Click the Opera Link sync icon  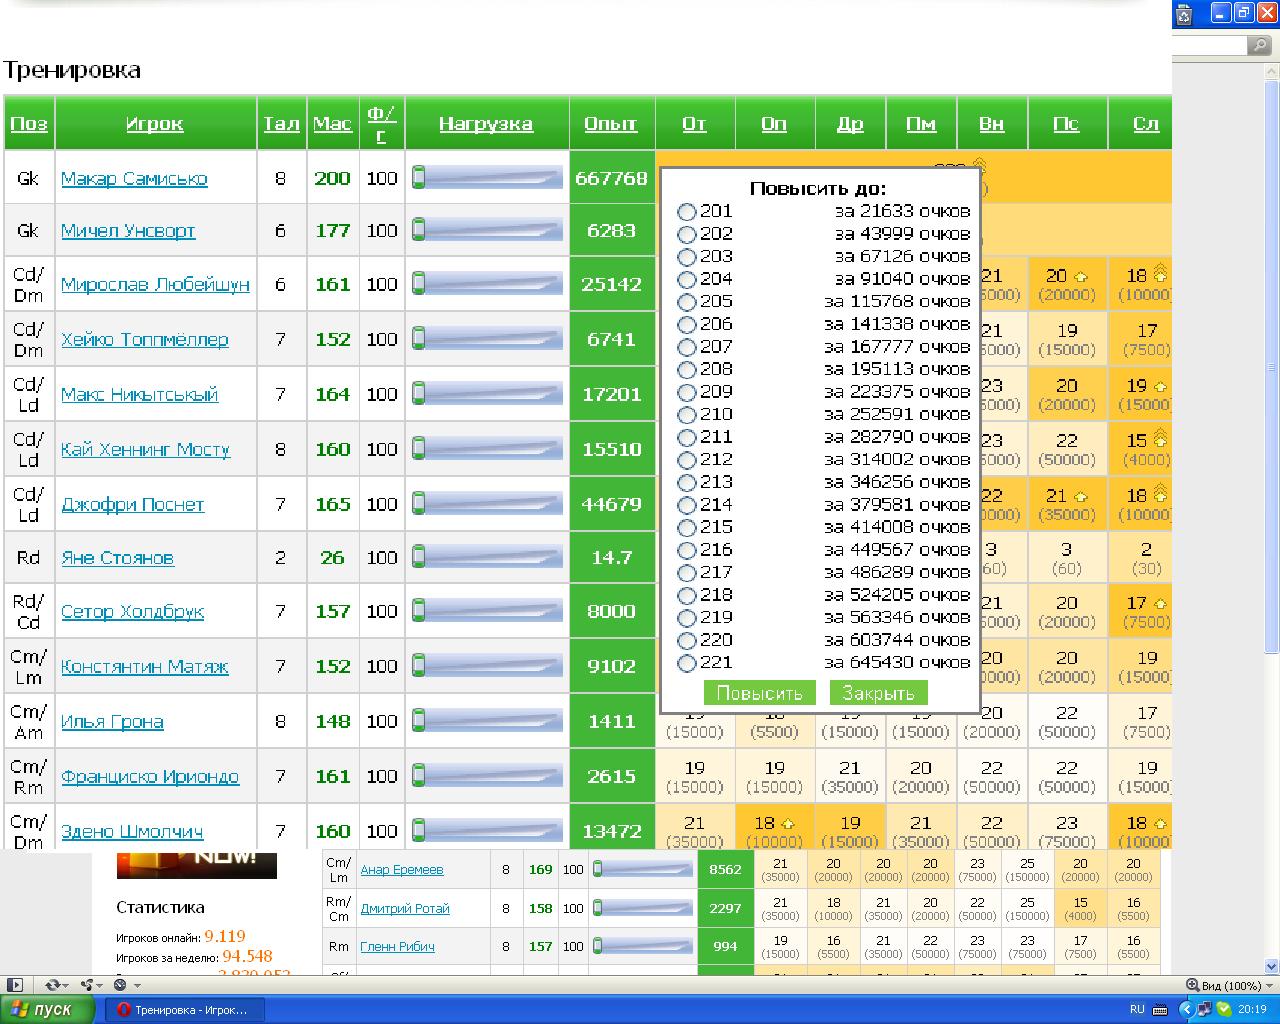click(x=54, y=985)
